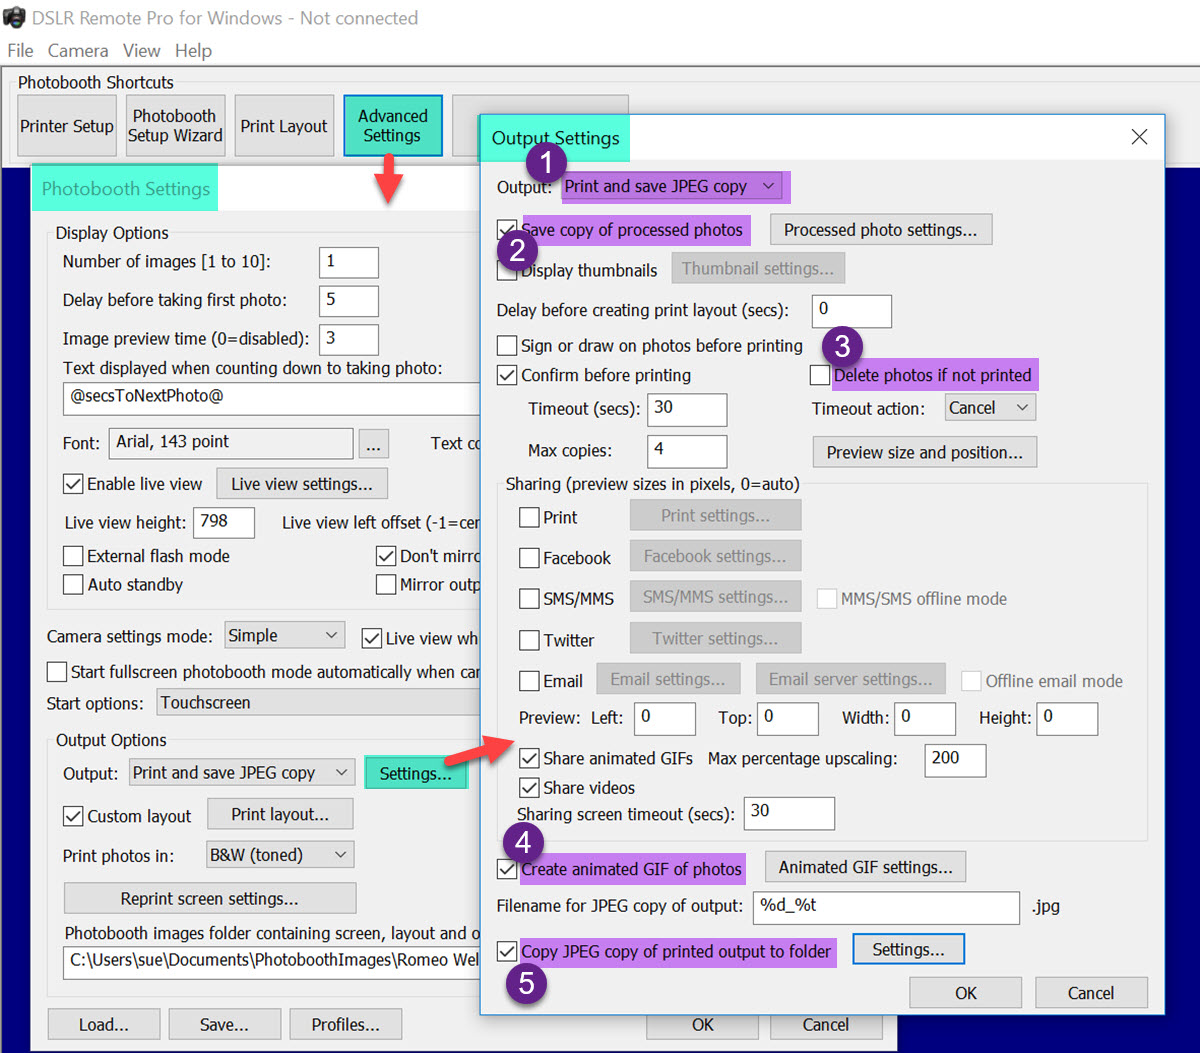1200x1053 pixels.
Task: Launch the Photobooth Setup Wizard
Action: tap(175, 126)
